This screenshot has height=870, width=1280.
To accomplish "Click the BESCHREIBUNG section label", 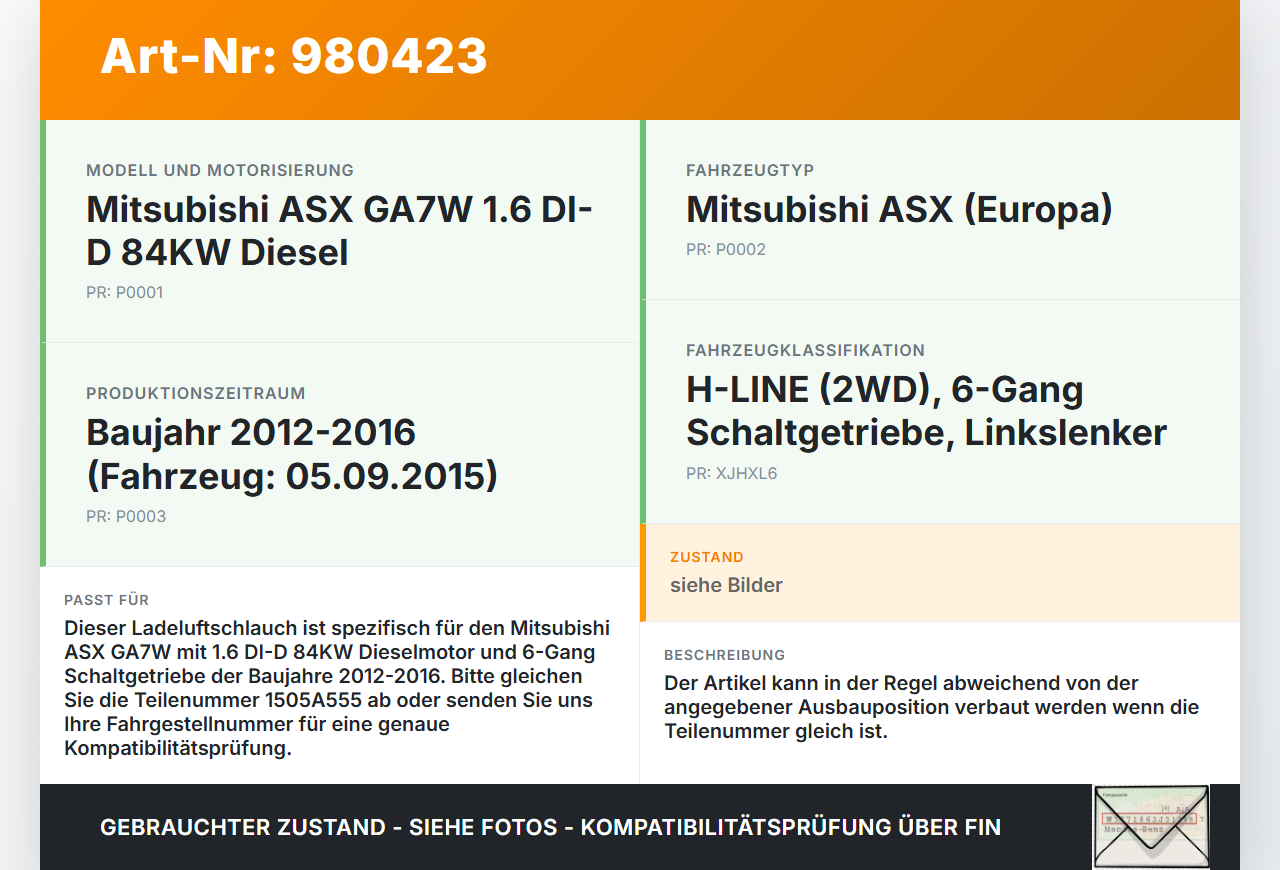I will [725, 655].
